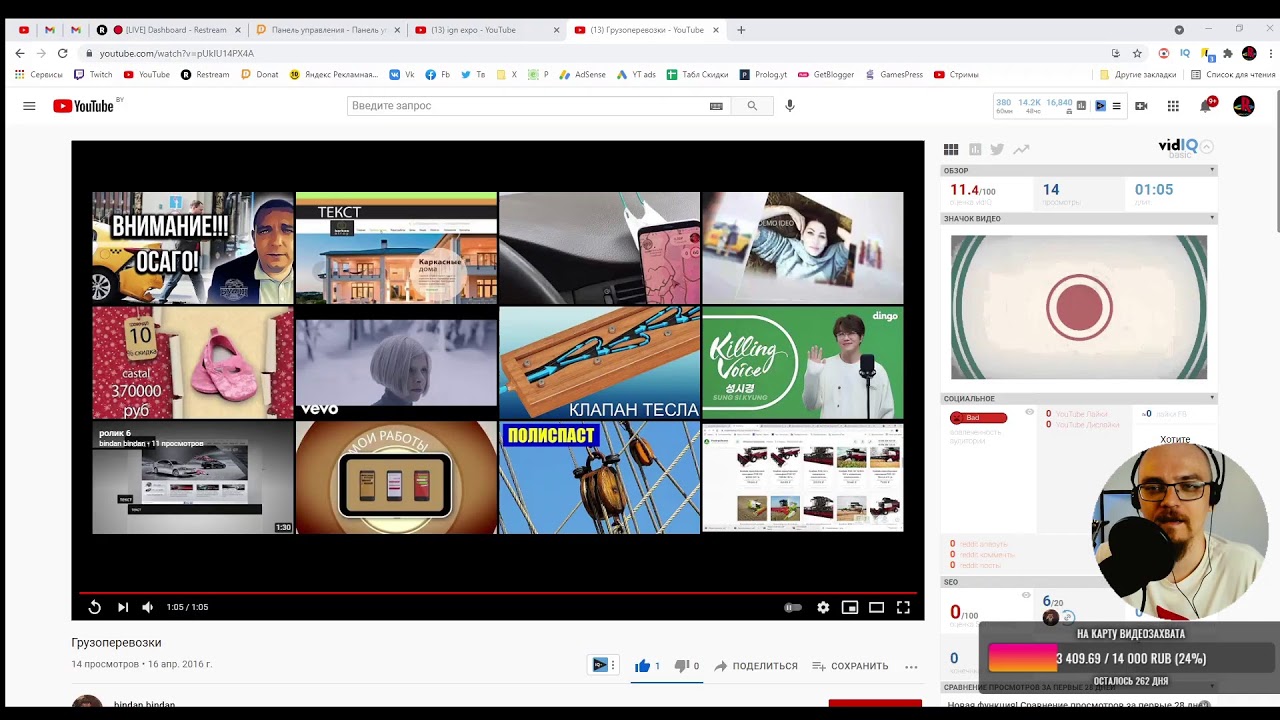Open the vidIQ button below the video
Image resolution: width=1280 pixels, height=720 pixels.
601,665
